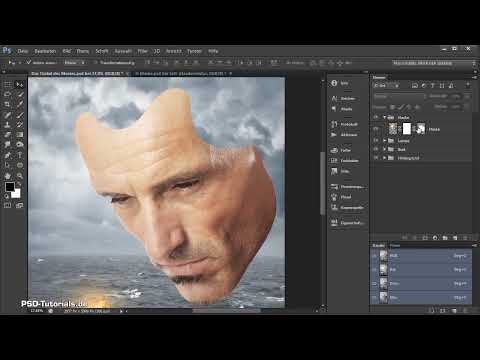
Task: Toggle visibility of the Blau channel
Action: click(375, 297)
